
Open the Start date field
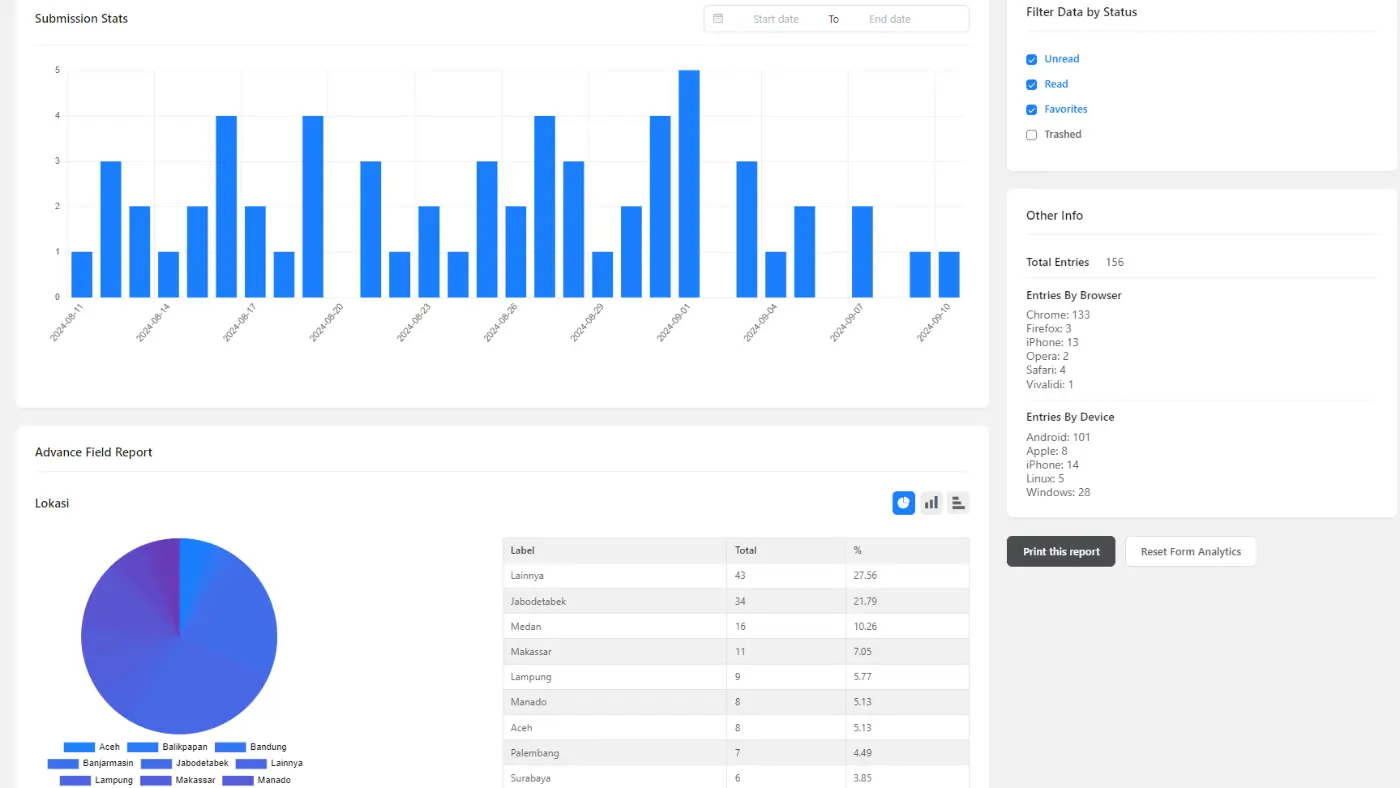click(775, 19)
